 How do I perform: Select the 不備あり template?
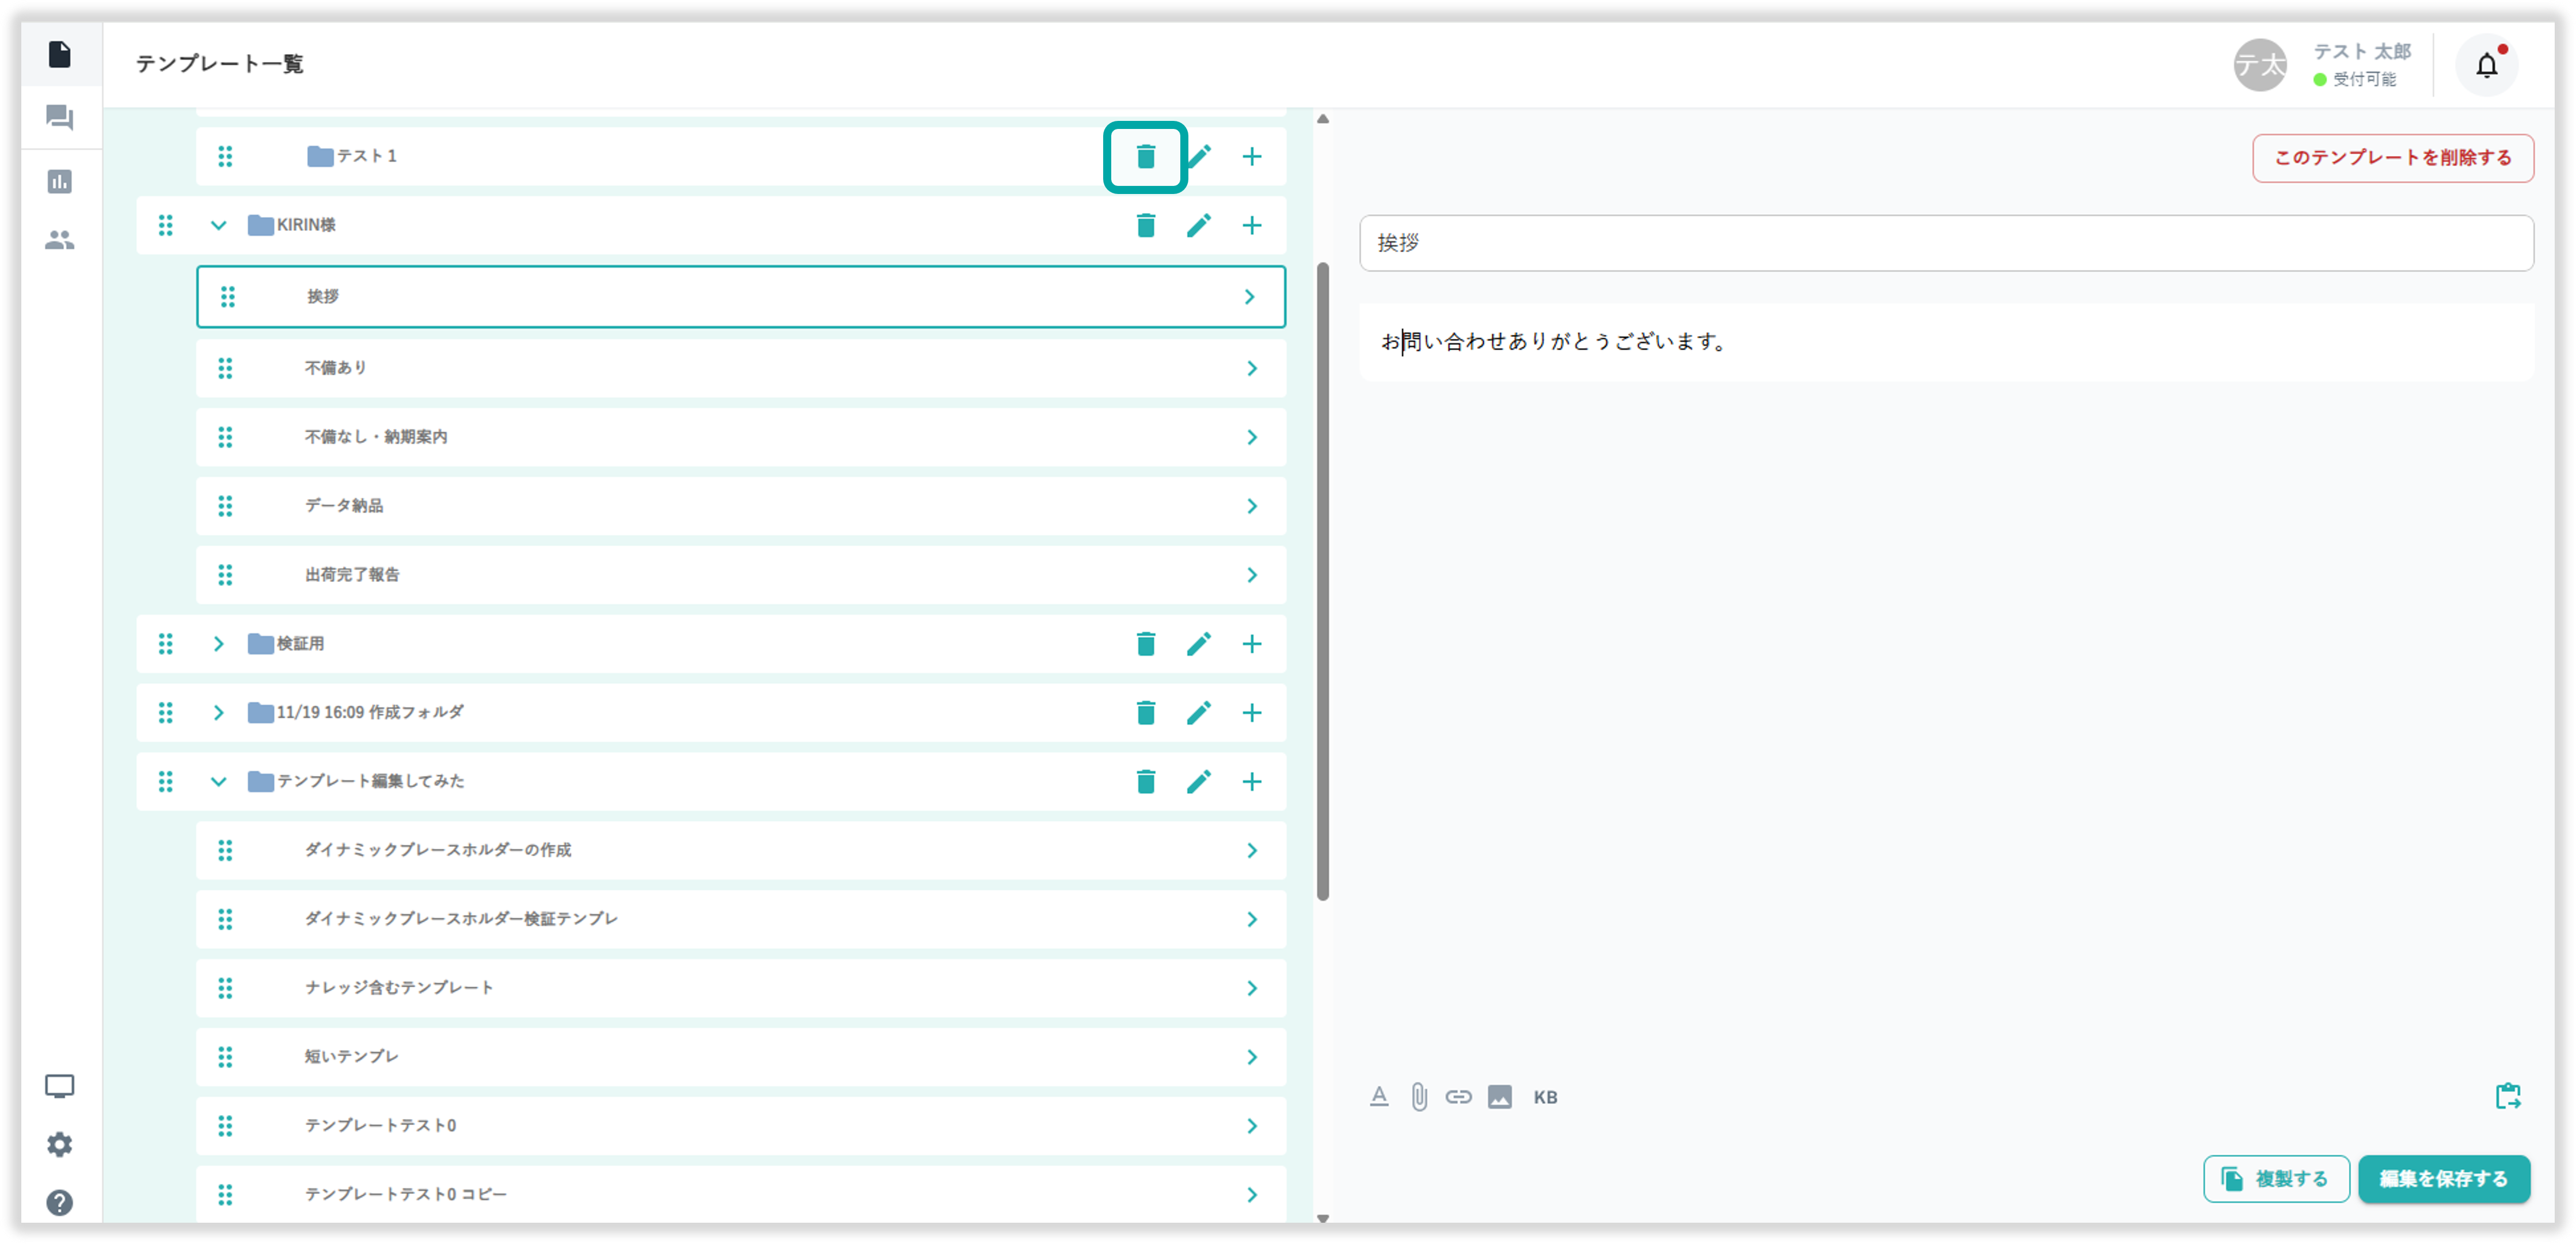(740, 368)
